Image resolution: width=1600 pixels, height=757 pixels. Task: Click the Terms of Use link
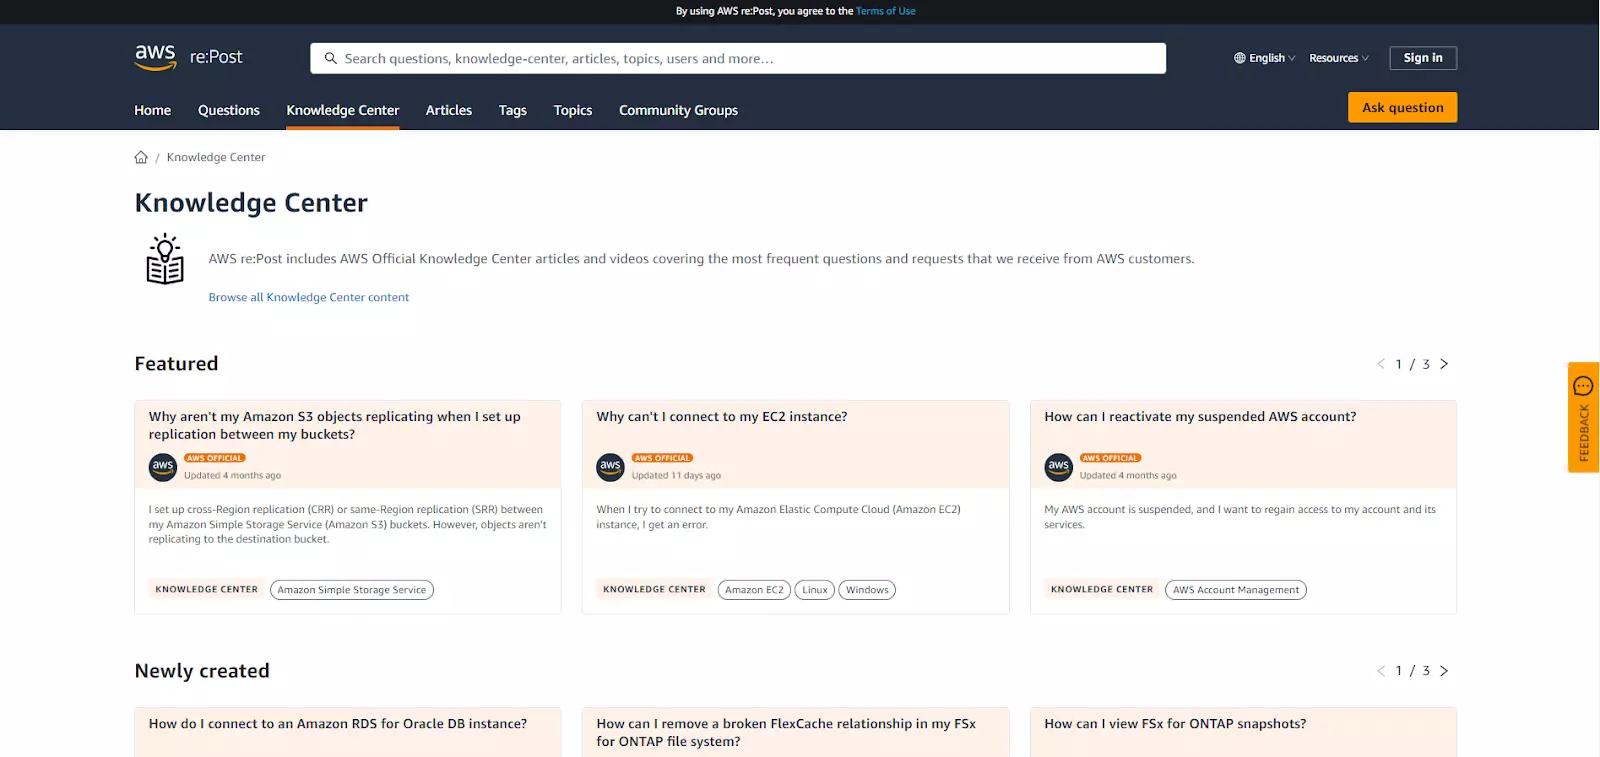coord(885,11)
